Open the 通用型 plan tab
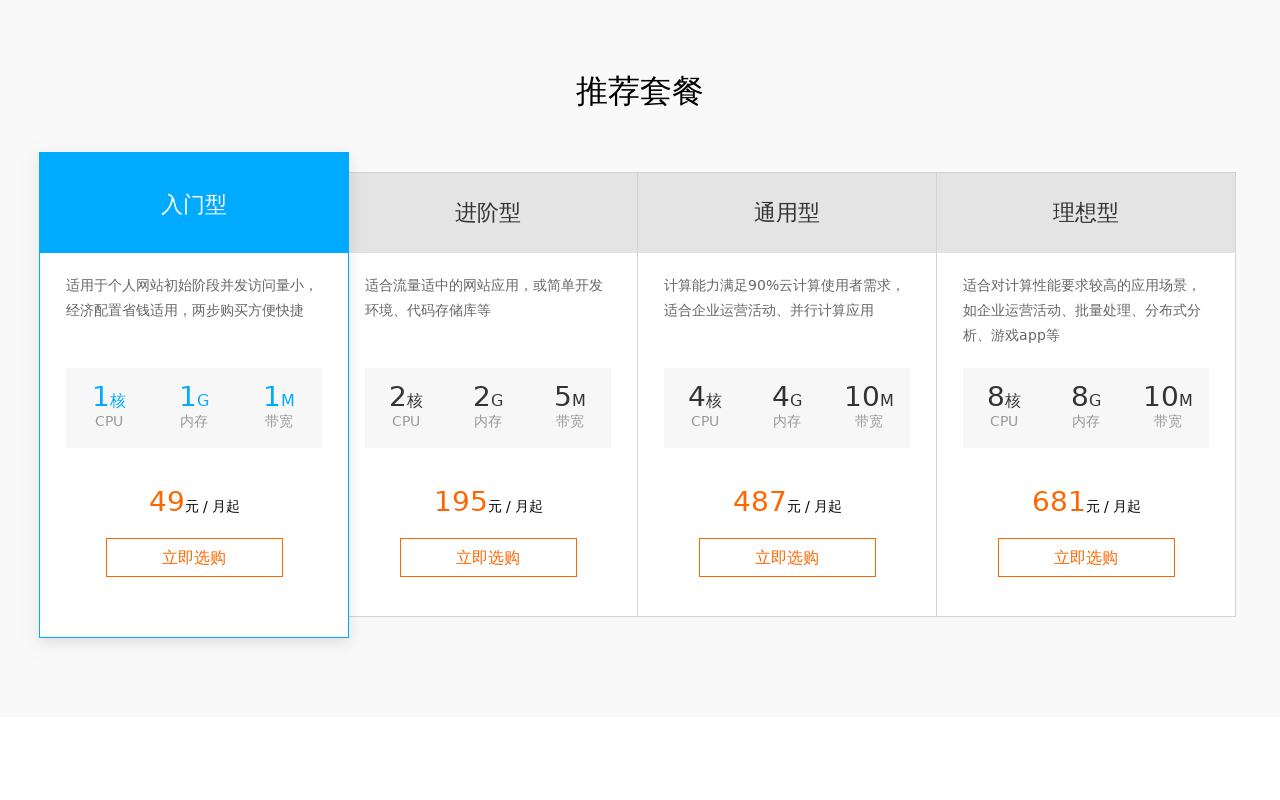This screenshot has height=800, width=1280. click(x=787, y=213)
